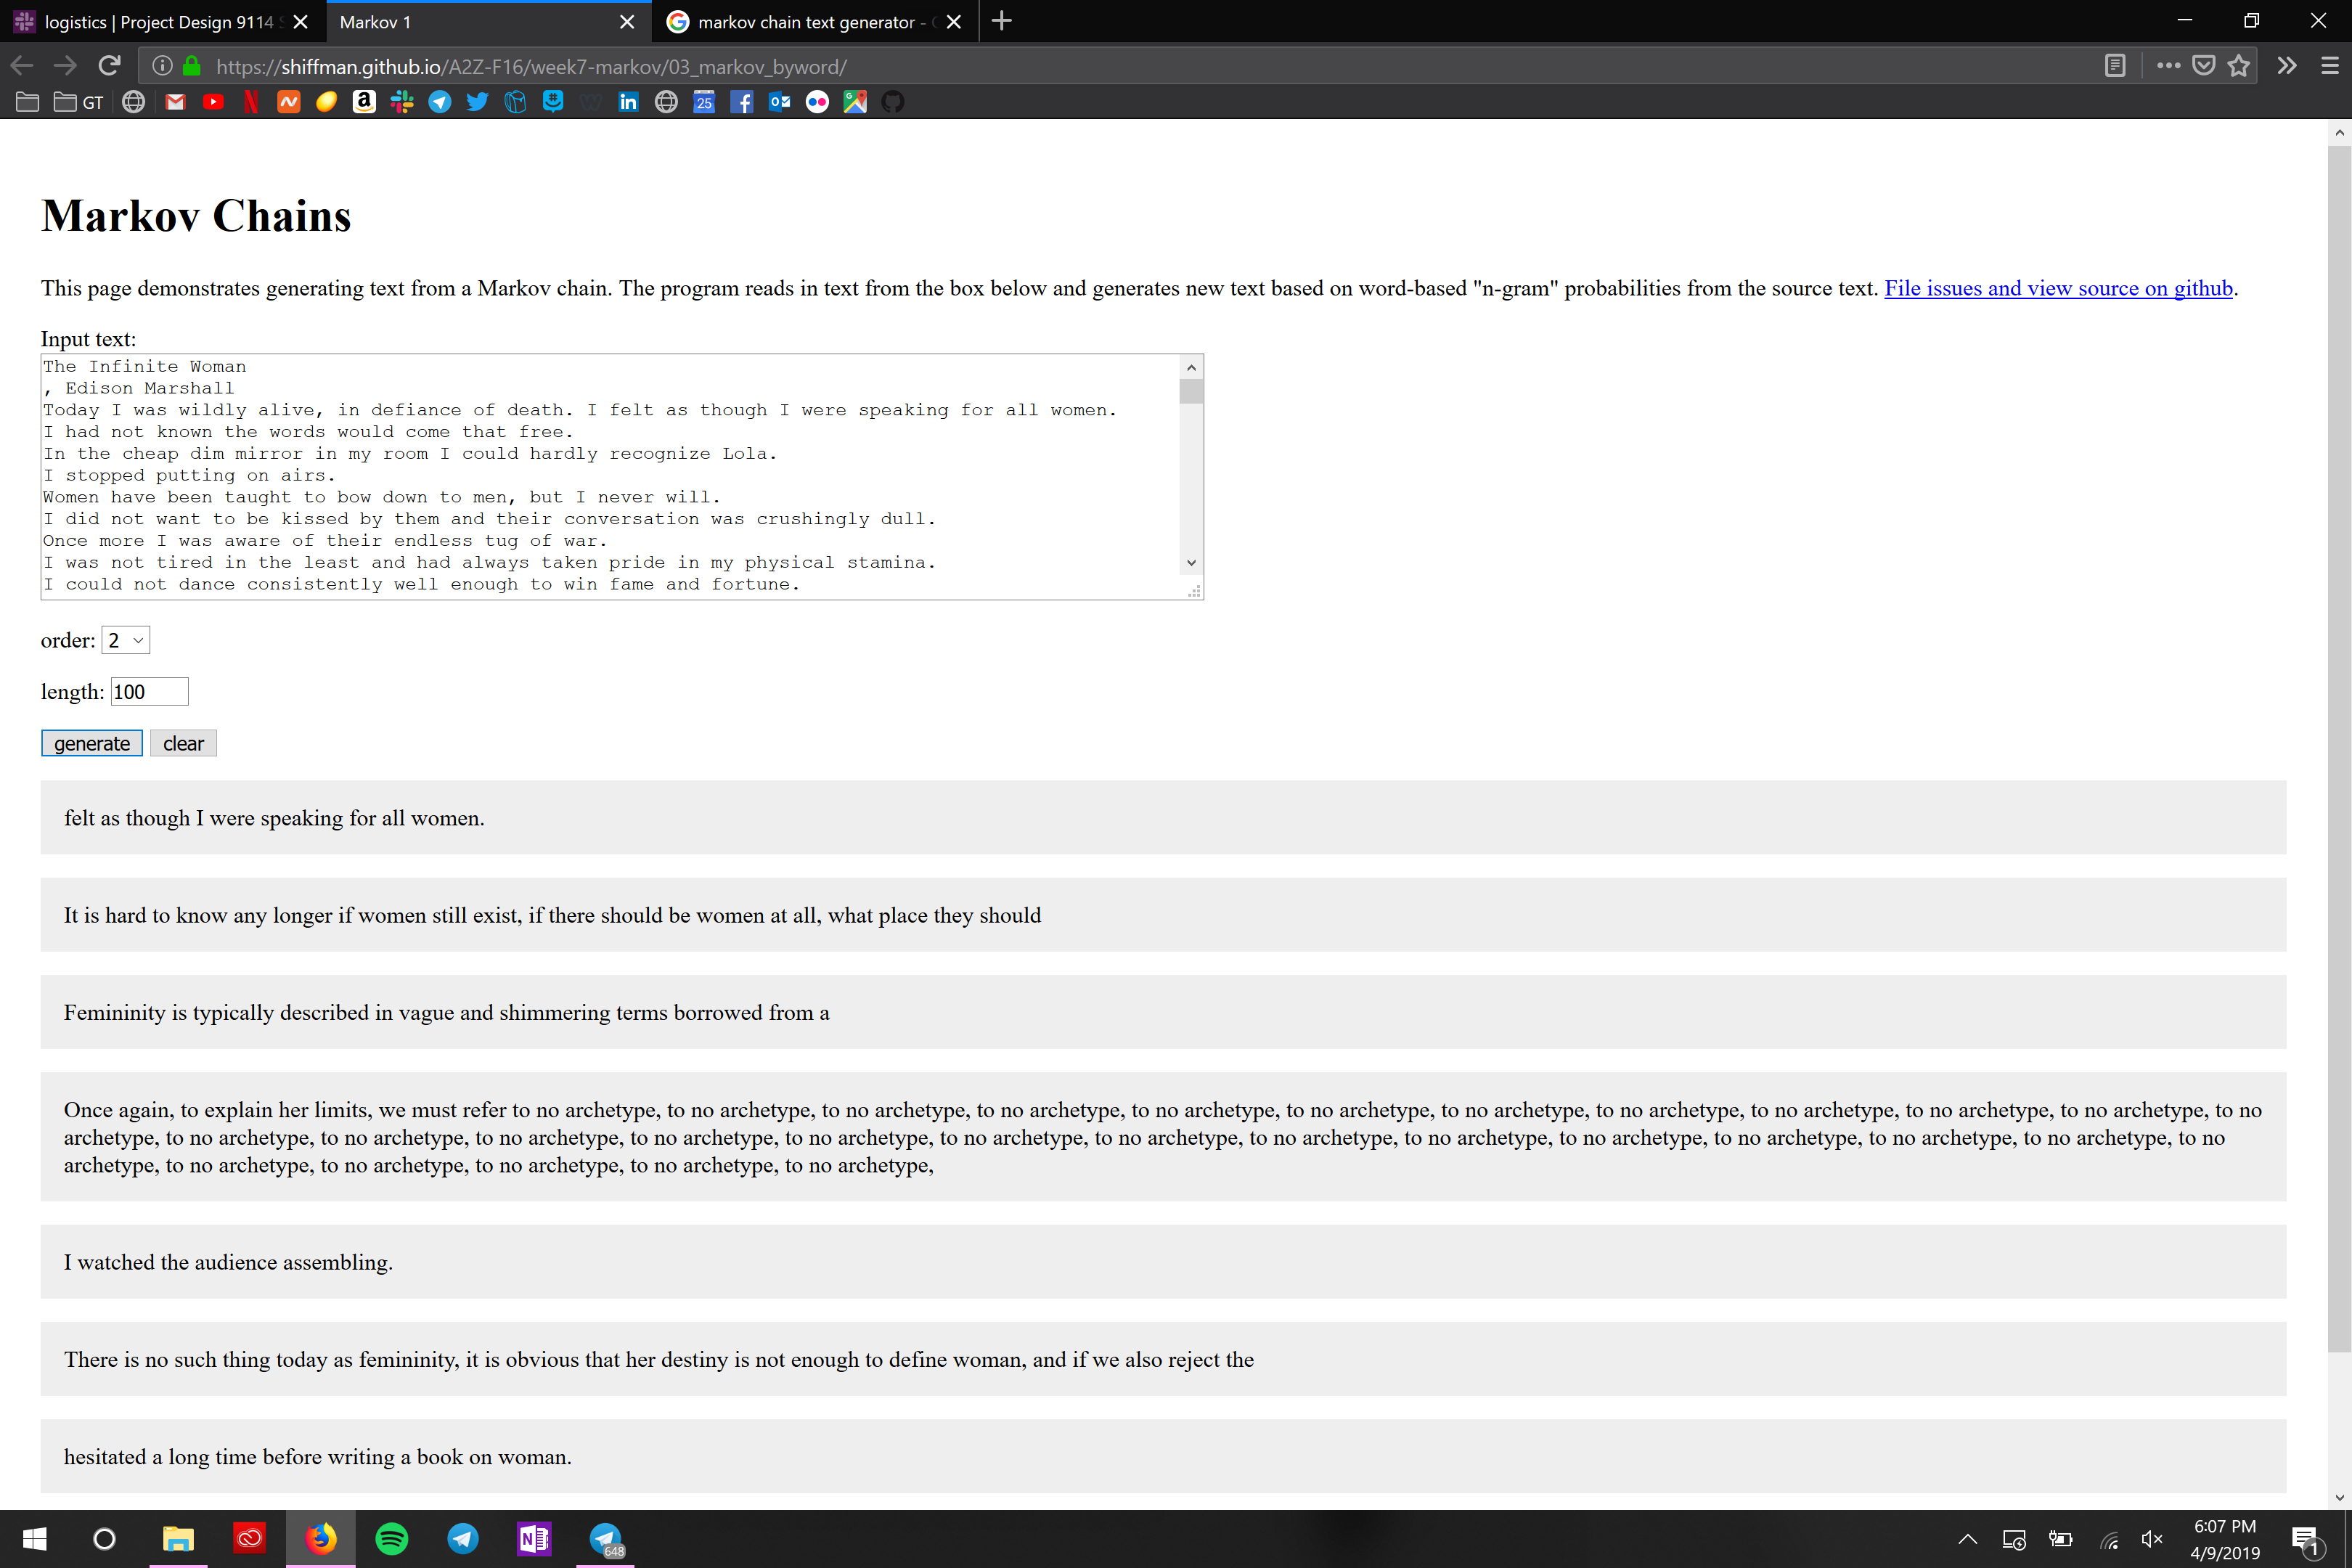Open the order dropdown
The width and height of the screenshot is (2352, 1568).
(126, 640)
